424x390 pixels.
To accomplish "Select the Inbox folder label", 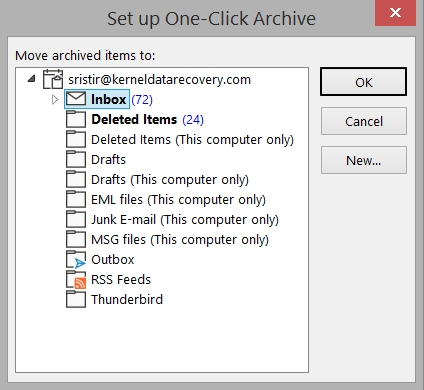I will [108, 99].
